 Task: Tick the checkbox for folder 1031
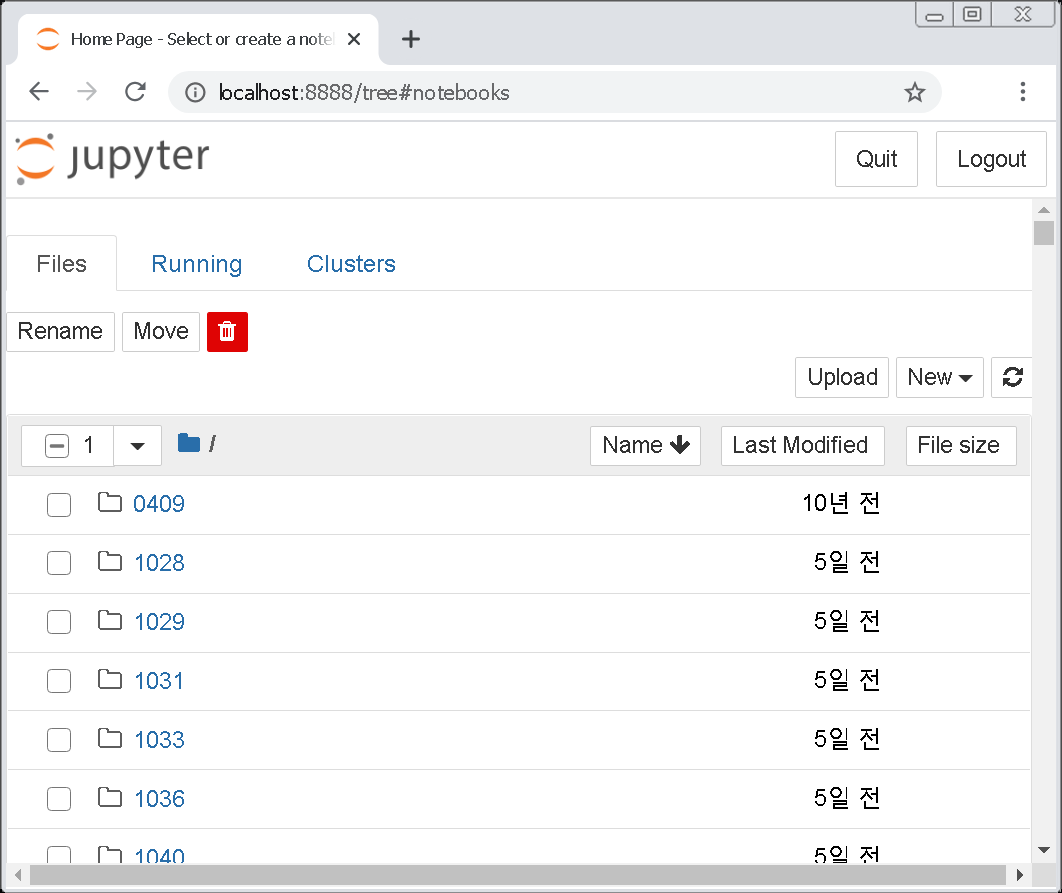pyautogui.click(x=59, y=681)
